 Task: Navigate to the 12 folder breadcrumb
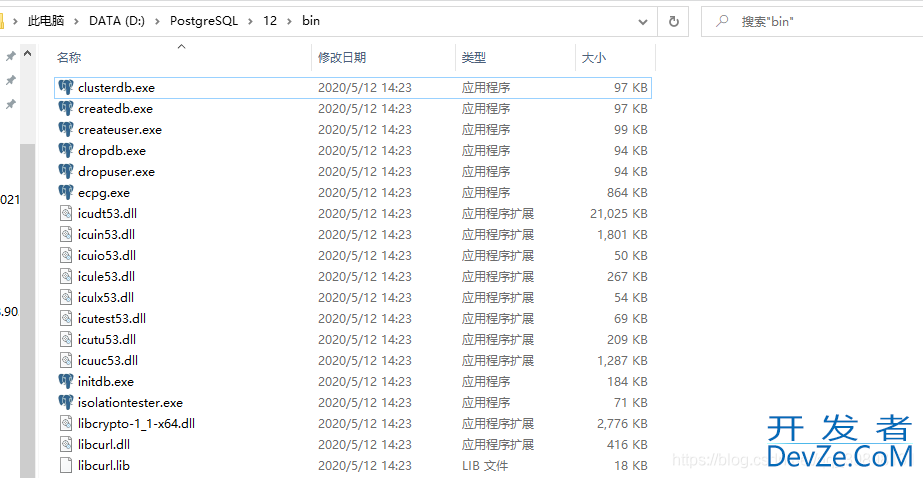pos(270,21)
